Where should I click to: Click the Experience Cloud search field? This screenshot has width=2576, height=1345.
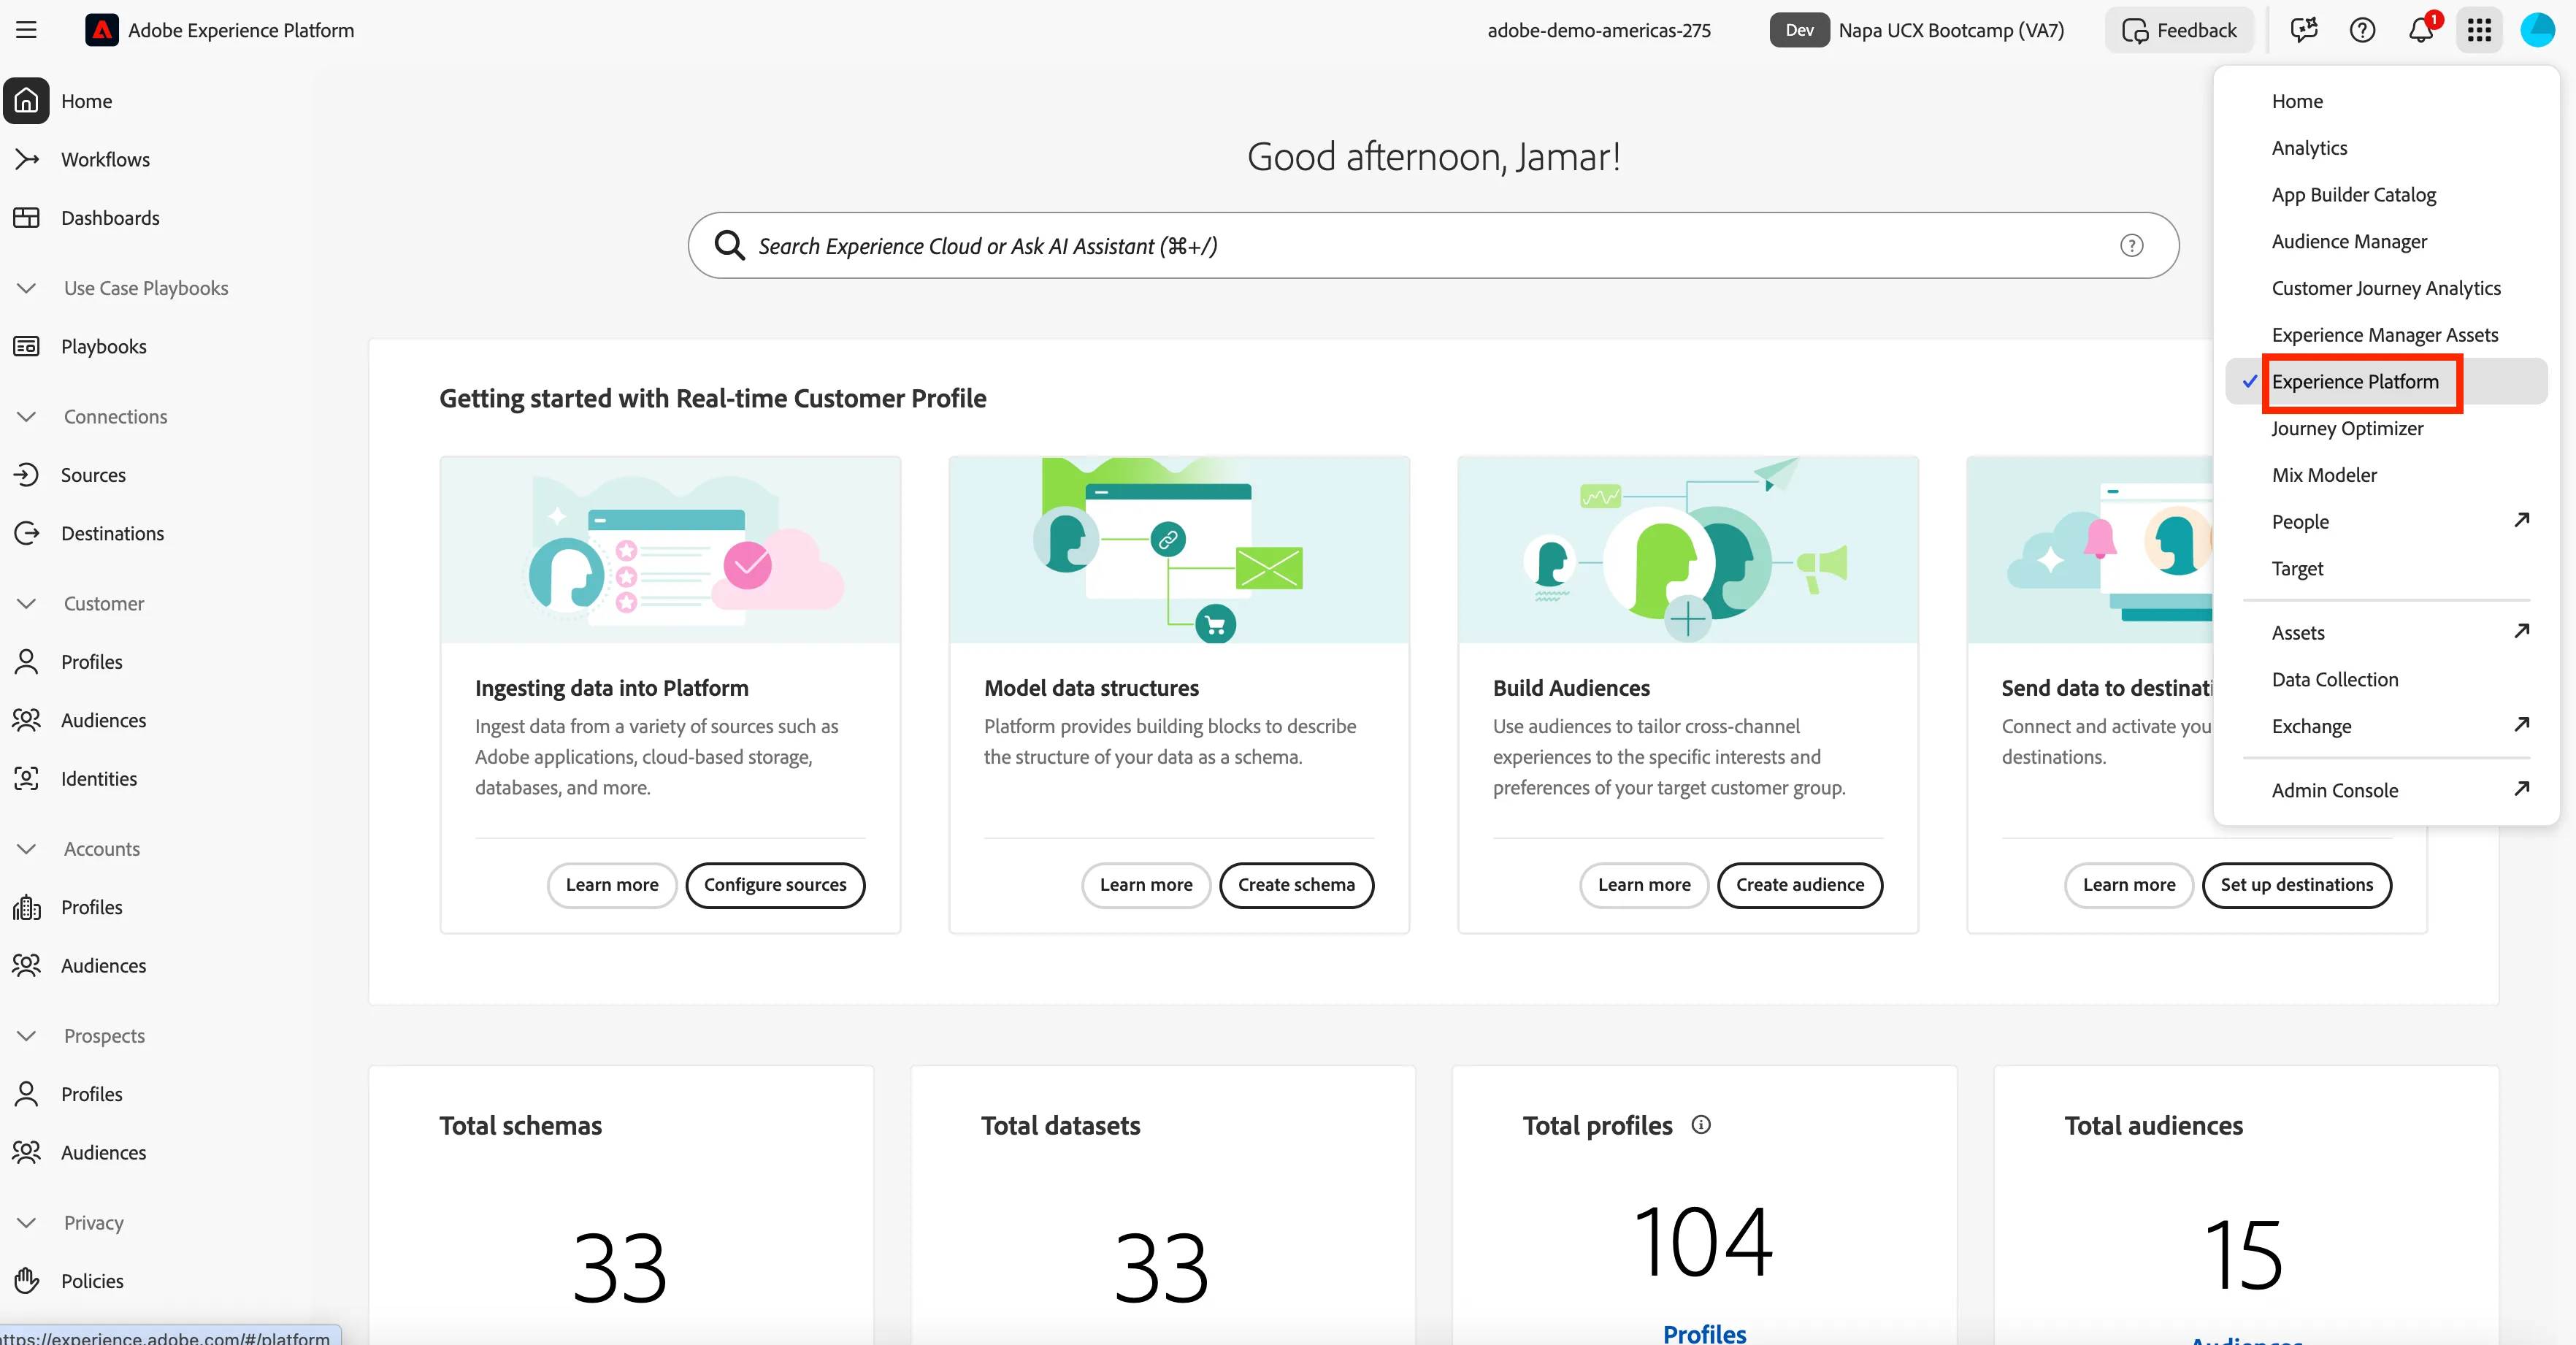coord(1433,245)
